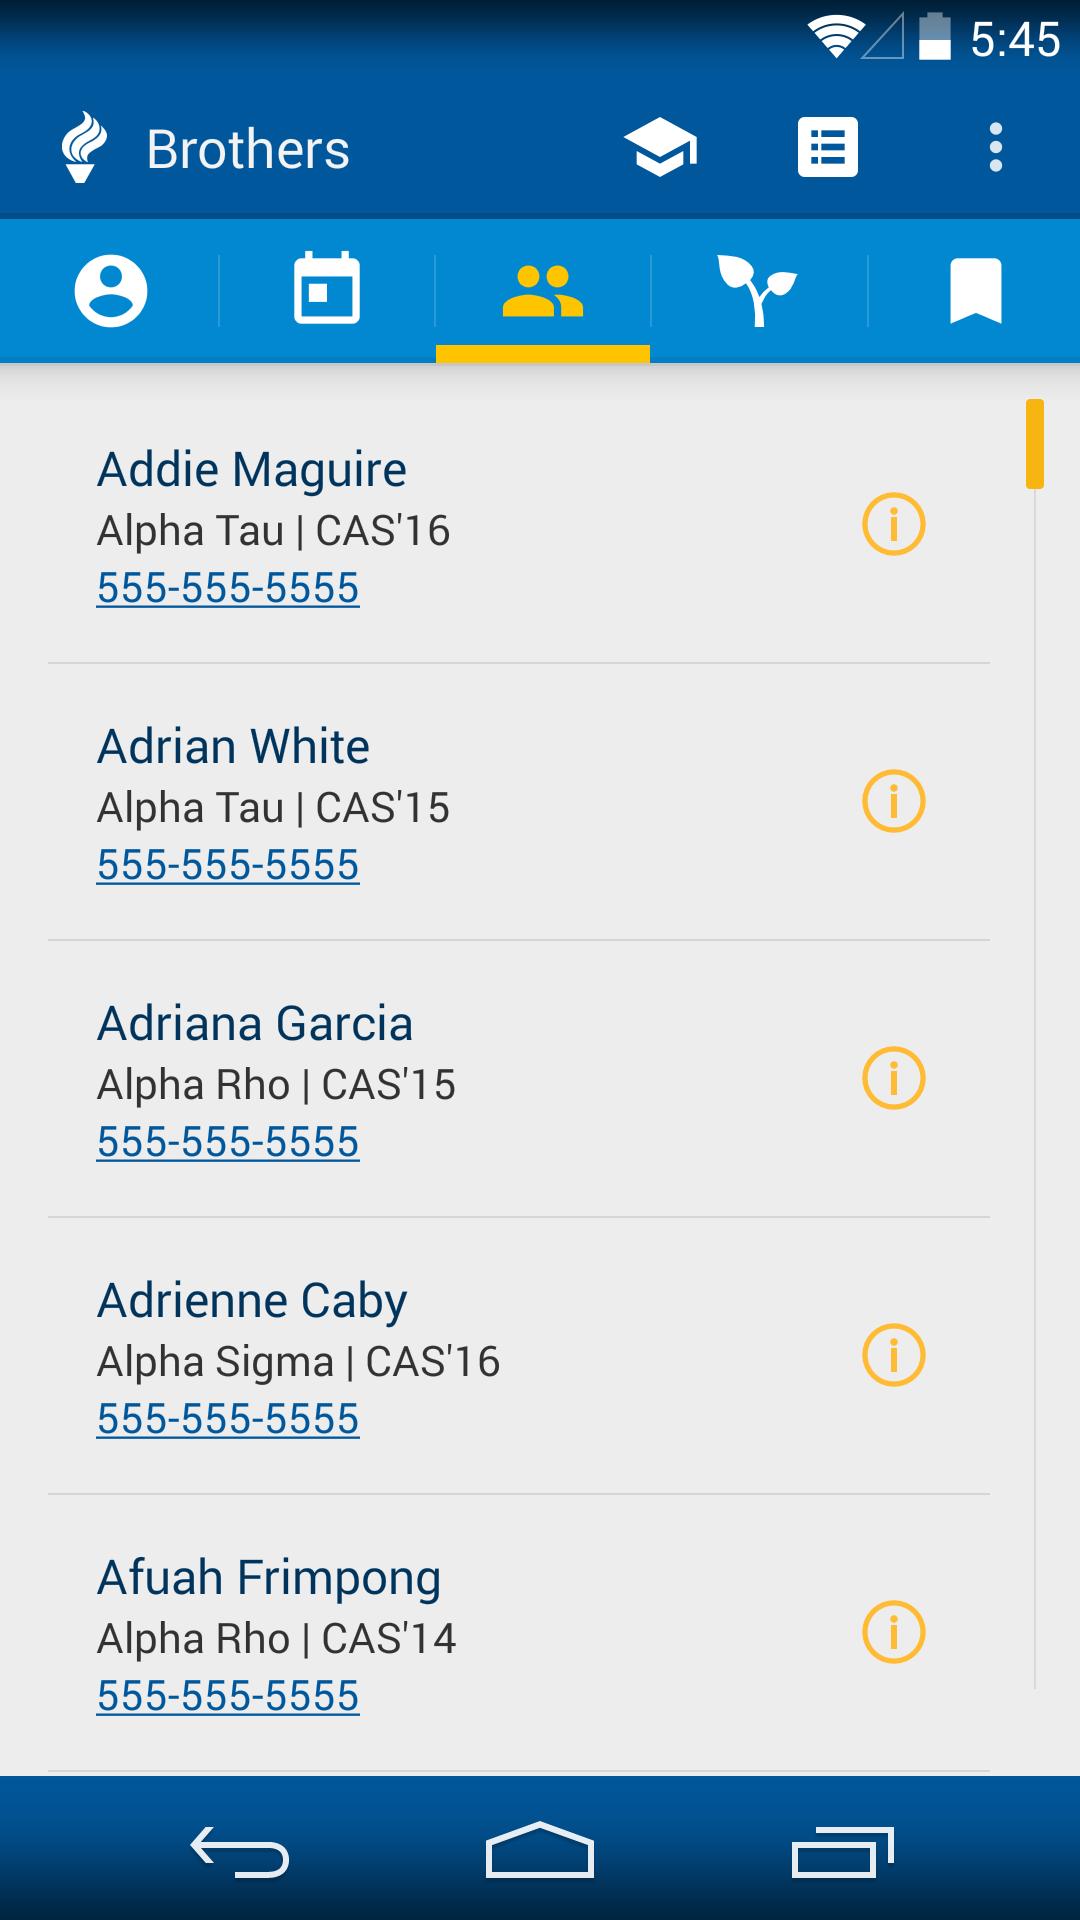Dial Adriana Garcia's phone number
Screen dimensions: 1080x1920
tap(228, 1142)
